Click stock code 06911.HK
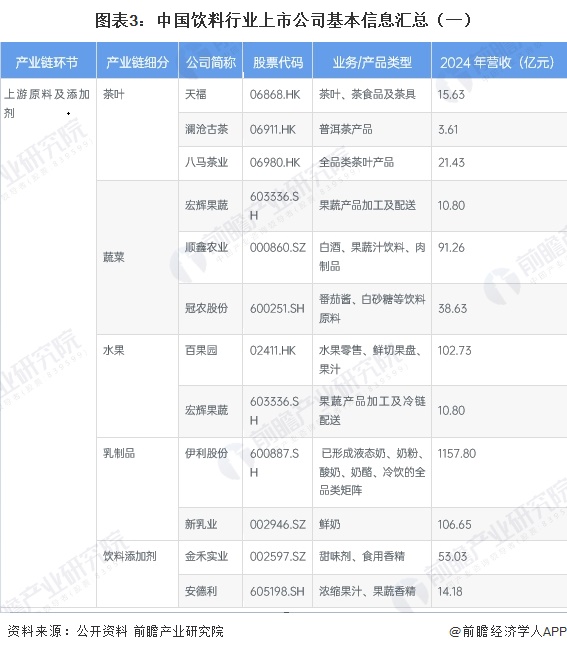The width and height of the screenshot is (567, 652). (273, 129)
